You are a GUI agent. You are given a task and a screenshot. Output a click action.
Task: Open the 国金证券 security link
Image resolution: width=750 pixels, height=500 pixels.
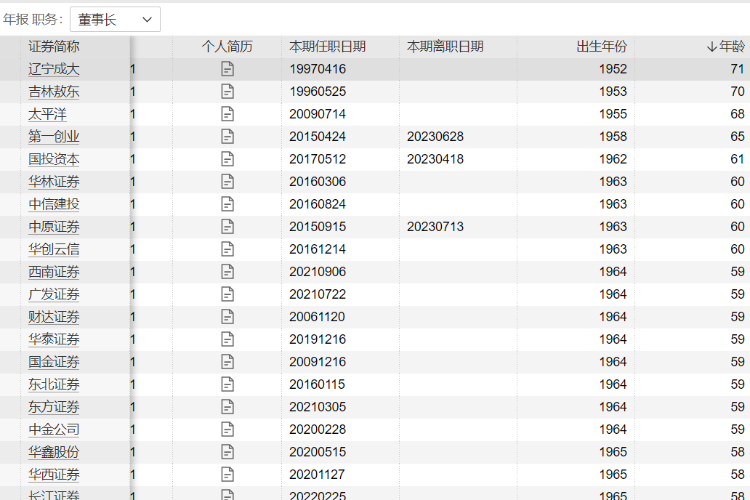[54, 361]
